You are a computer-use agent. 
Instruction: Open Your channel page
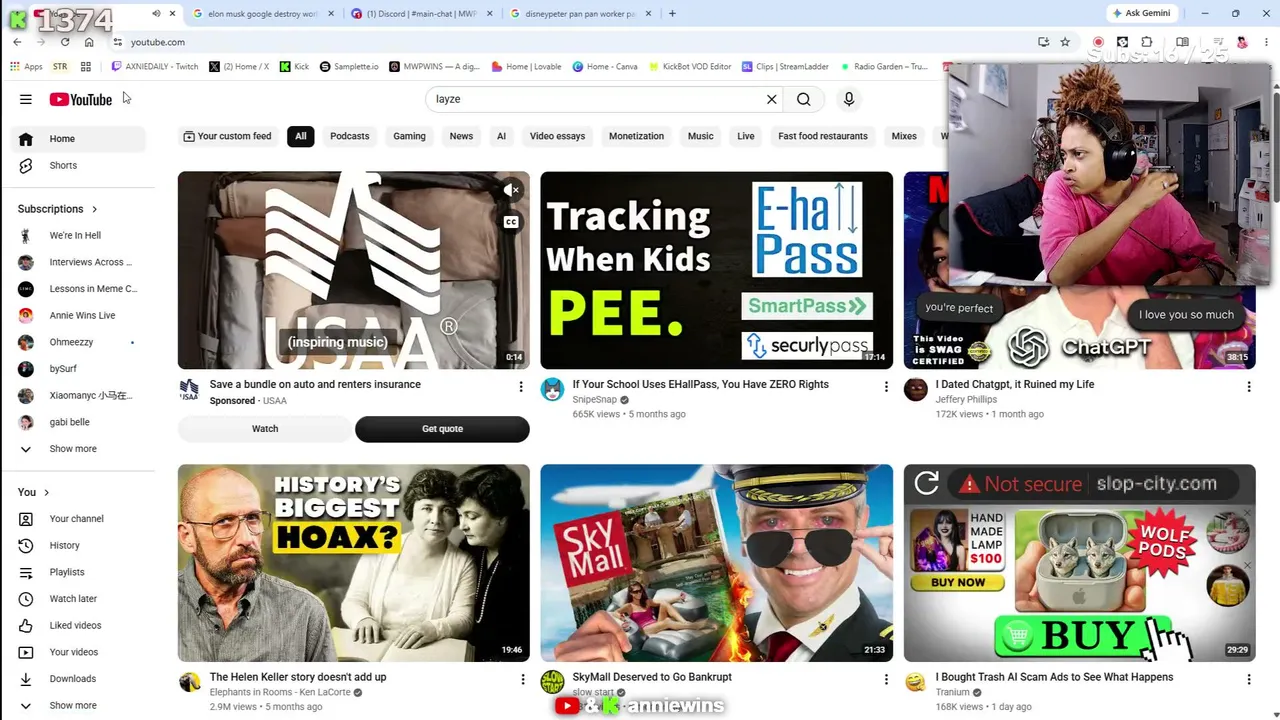tap(80, 519)
